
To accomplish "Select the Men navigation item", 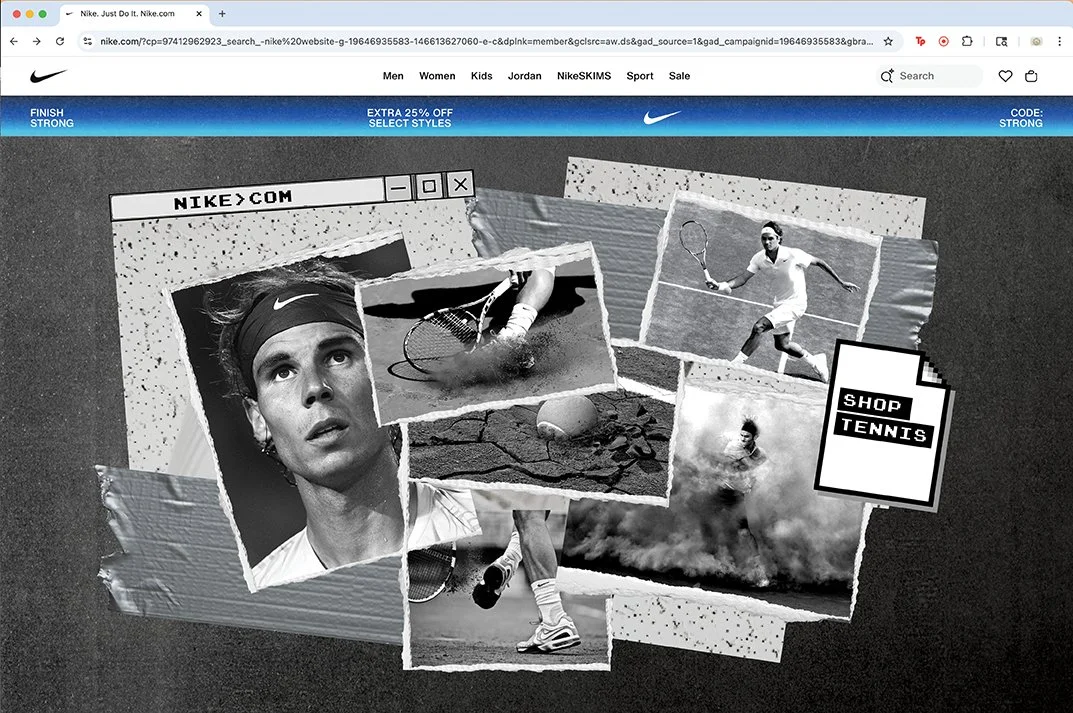I will (x=393, y=75).
